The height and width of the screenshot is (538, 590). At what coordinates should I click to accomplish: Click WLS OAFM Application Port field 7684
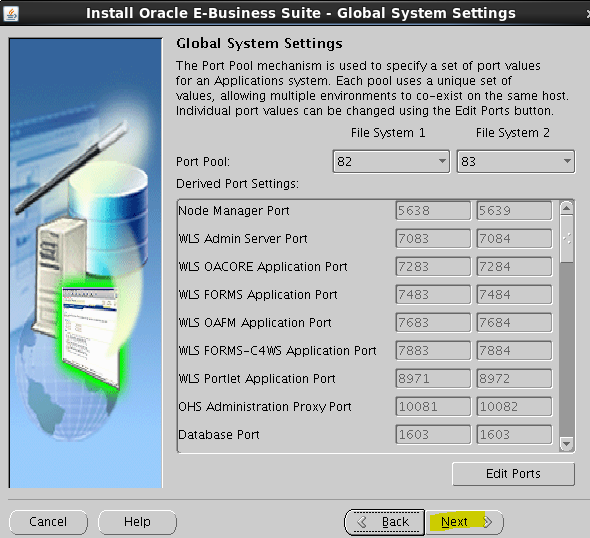click(x=514, y=323)
